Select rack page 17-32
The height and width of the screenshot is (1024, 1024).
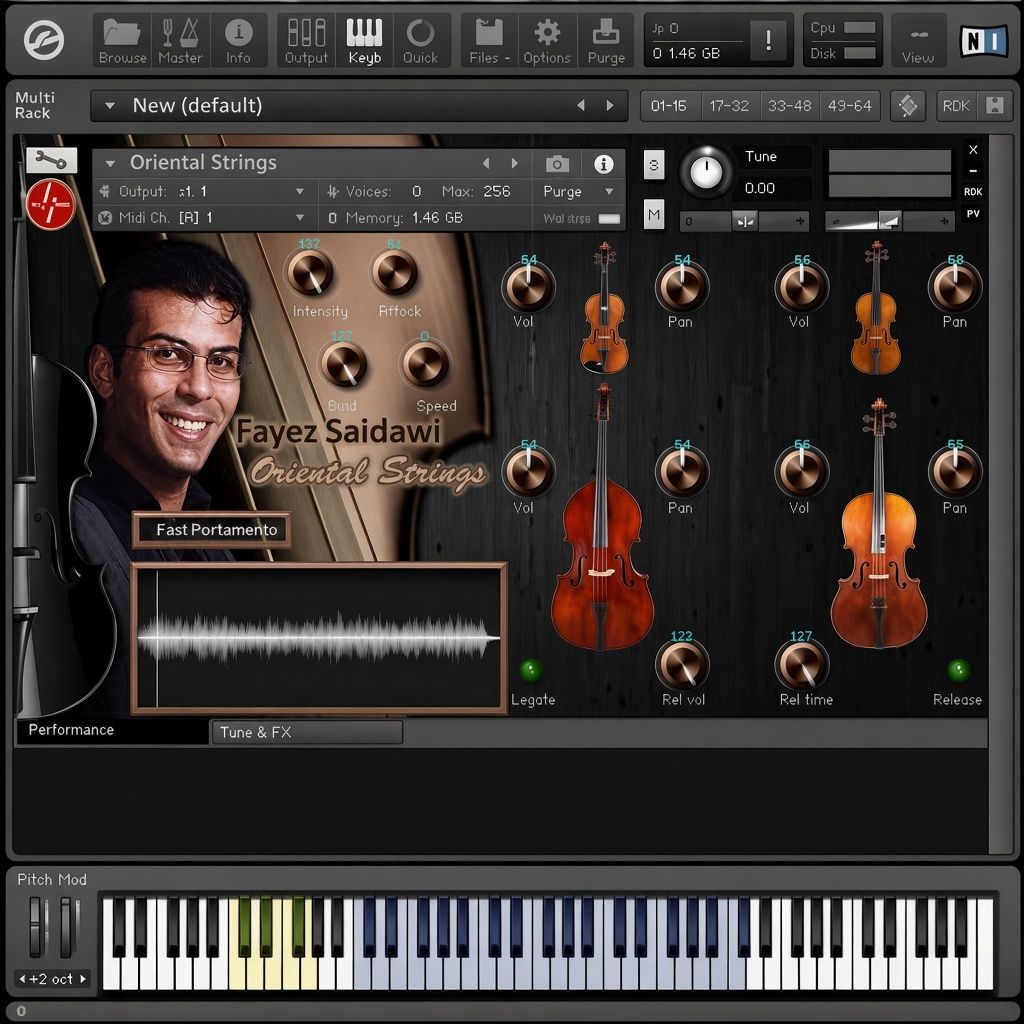click(729, 106)
